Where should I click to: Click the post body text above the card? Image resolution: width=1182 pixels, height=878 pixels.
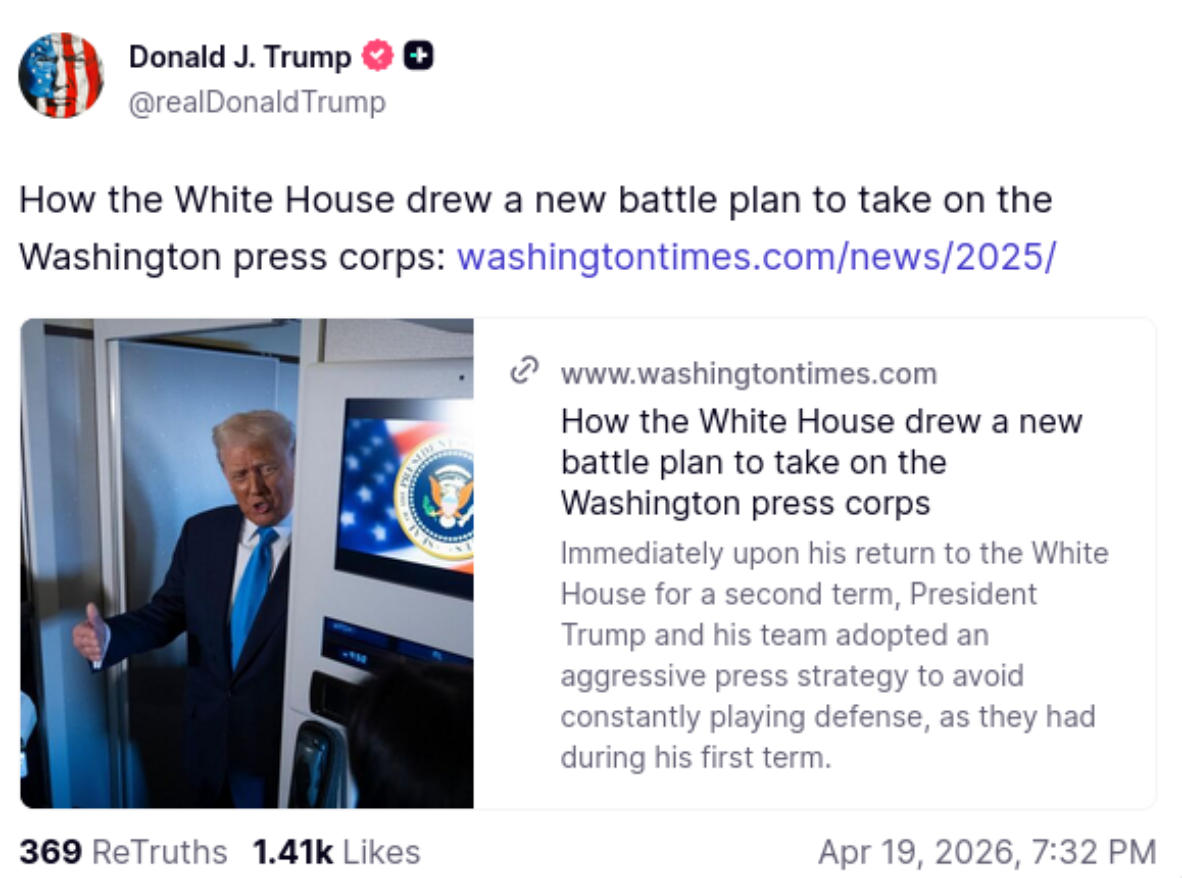point(538,228)
